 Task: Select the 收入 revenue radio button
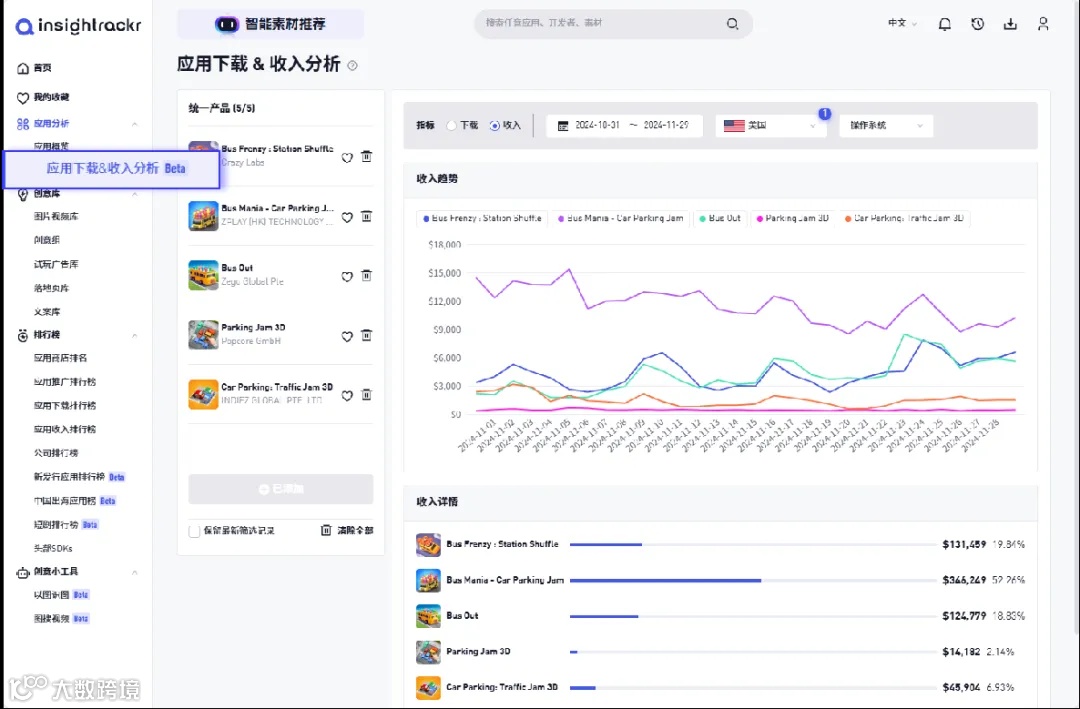point(495,126)
